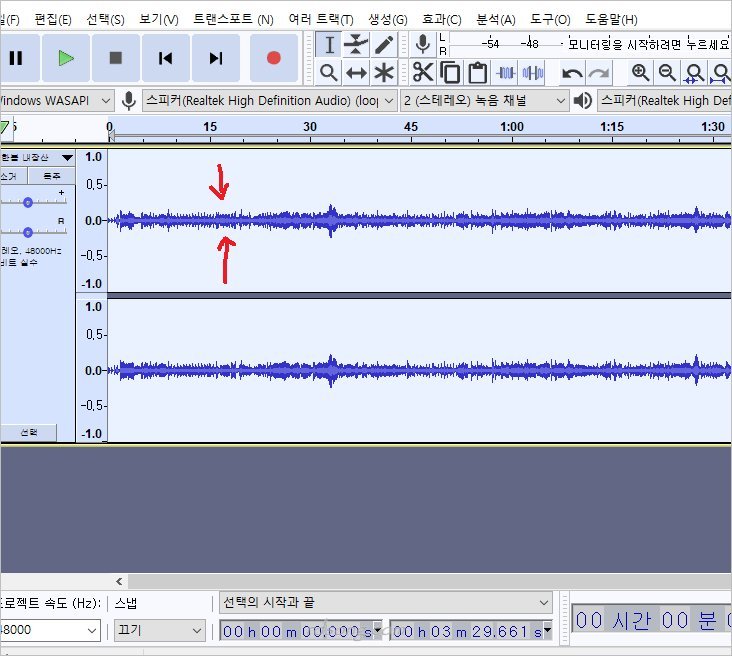Viewport: 732px width, 656px height.
Task: Toggle the I-beam Selection tool
Action: pyautogui.click(x=329, y=45)
